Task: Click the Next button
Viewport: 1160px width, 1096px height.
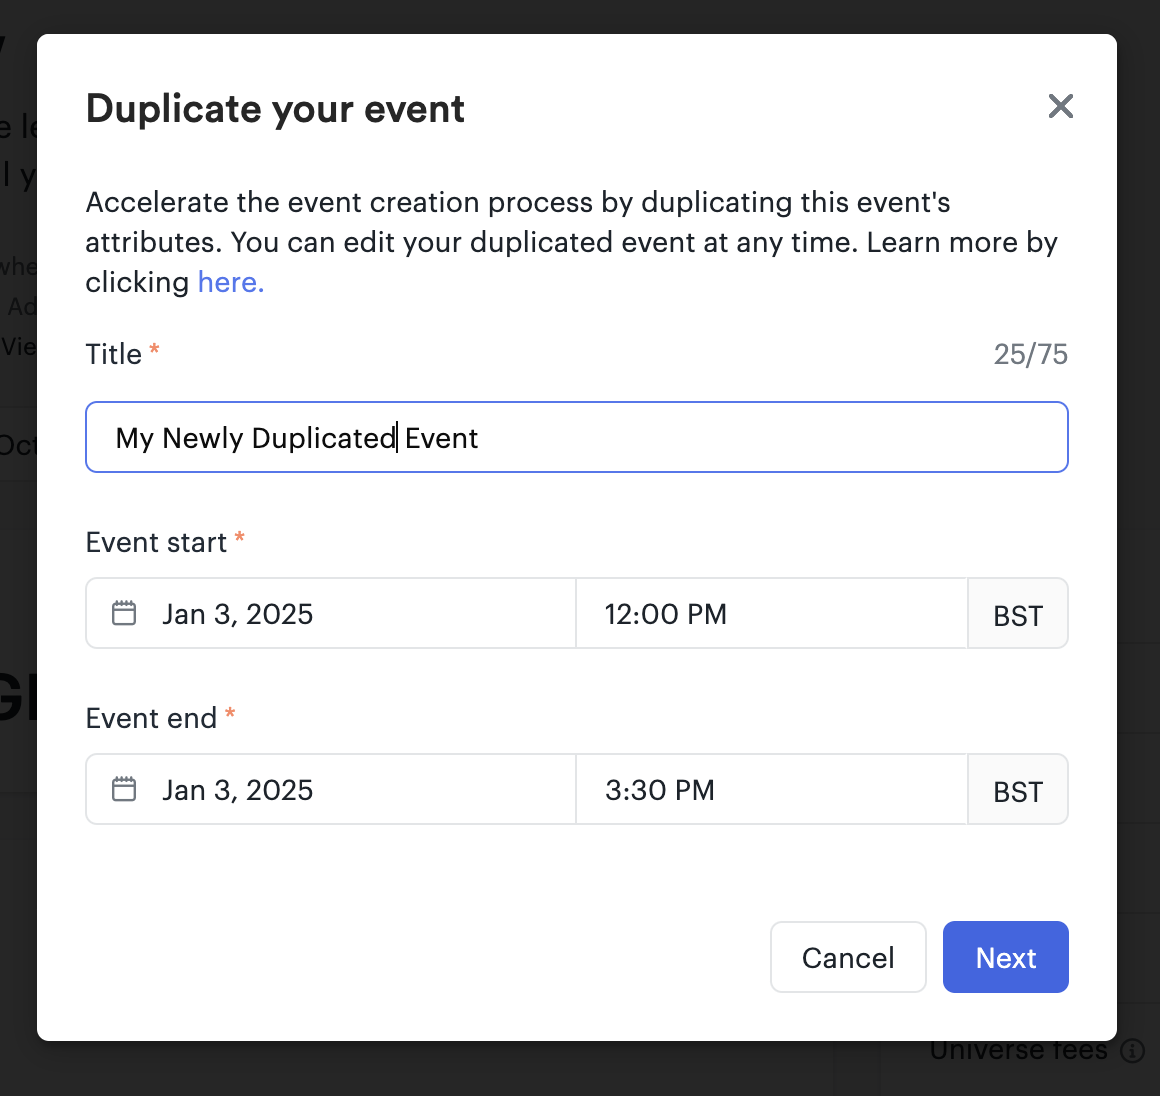Action: coord(1005,957)
